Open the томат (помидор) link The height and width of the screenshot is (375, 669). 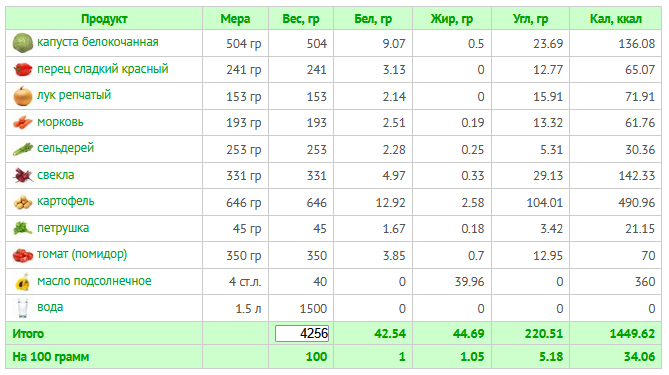point(82,254)
